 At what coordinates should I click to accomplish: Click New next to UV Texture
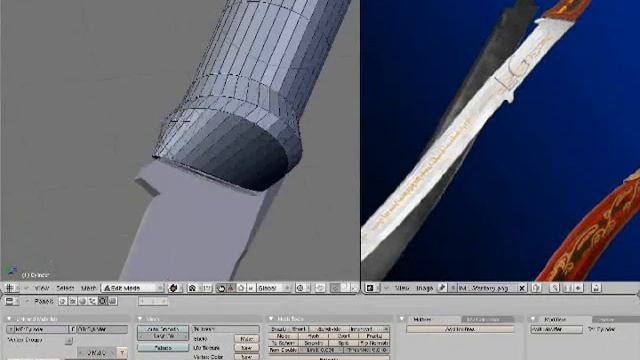tap(247, 348)
